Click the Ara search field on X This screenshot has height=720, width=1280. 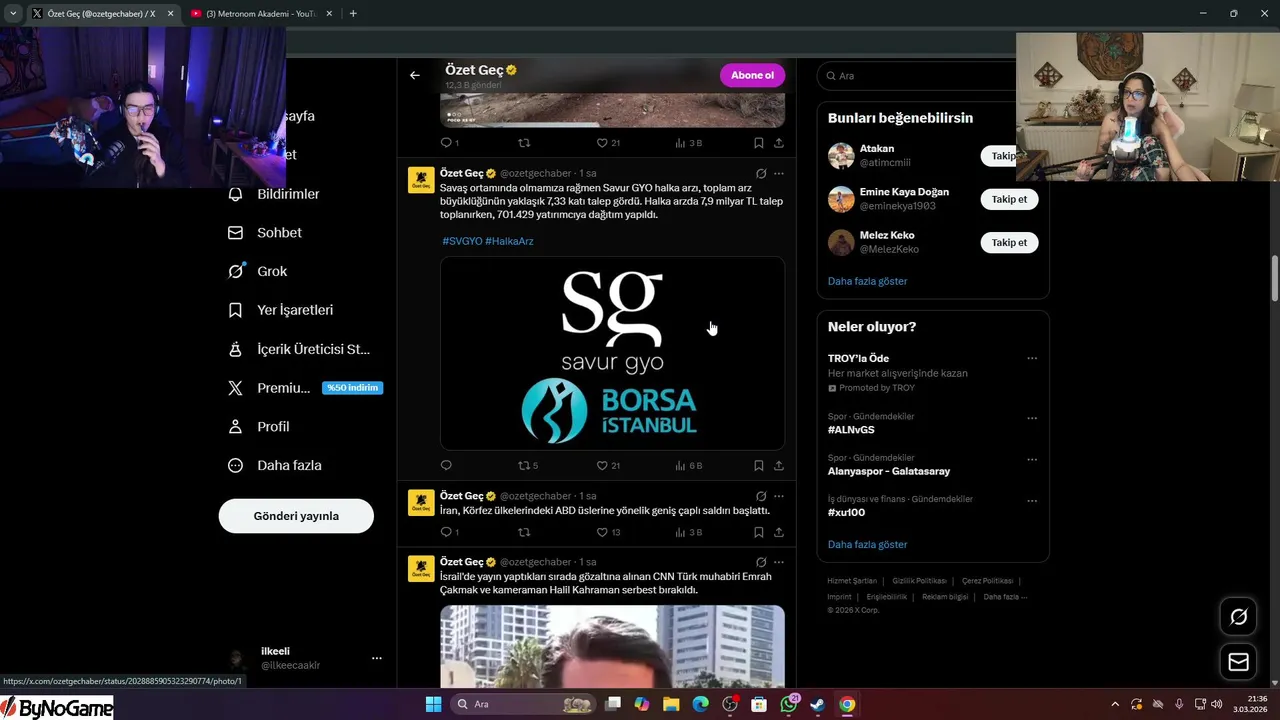click(x=917, y=76)
